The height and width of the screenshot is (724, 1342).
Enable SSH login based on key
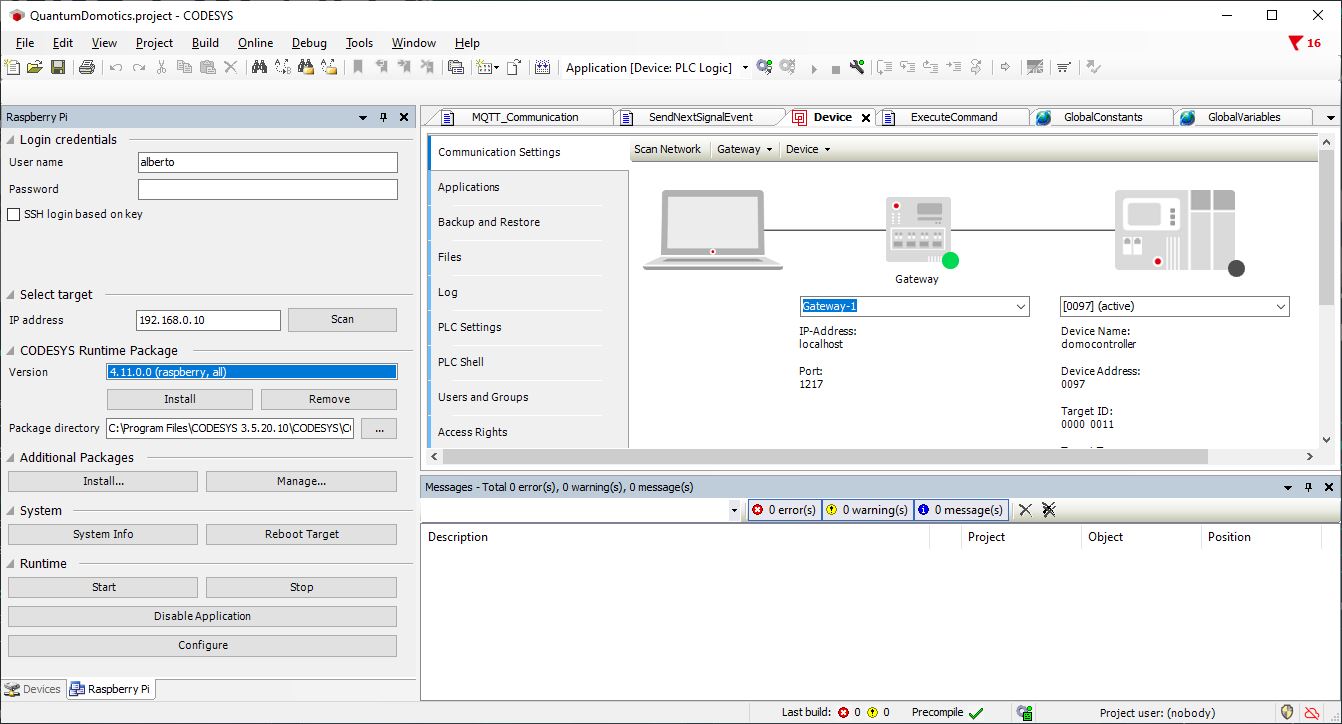[x=14, y=214]
